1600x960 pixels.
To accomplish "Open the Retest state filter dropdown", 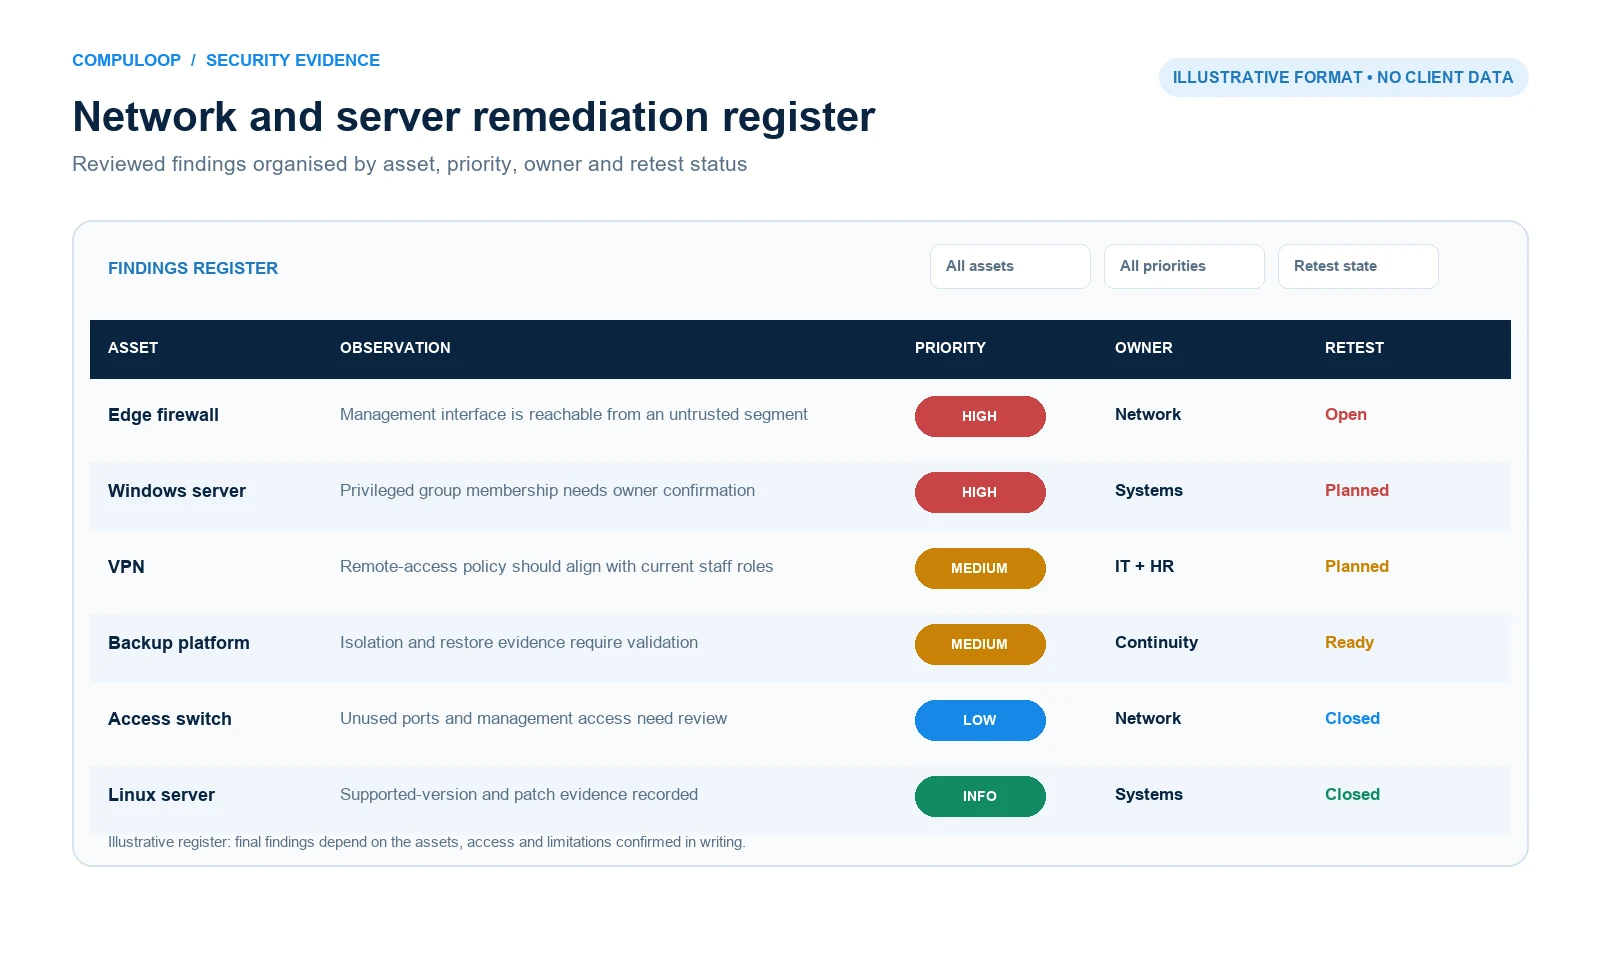I will [1358, 266].
